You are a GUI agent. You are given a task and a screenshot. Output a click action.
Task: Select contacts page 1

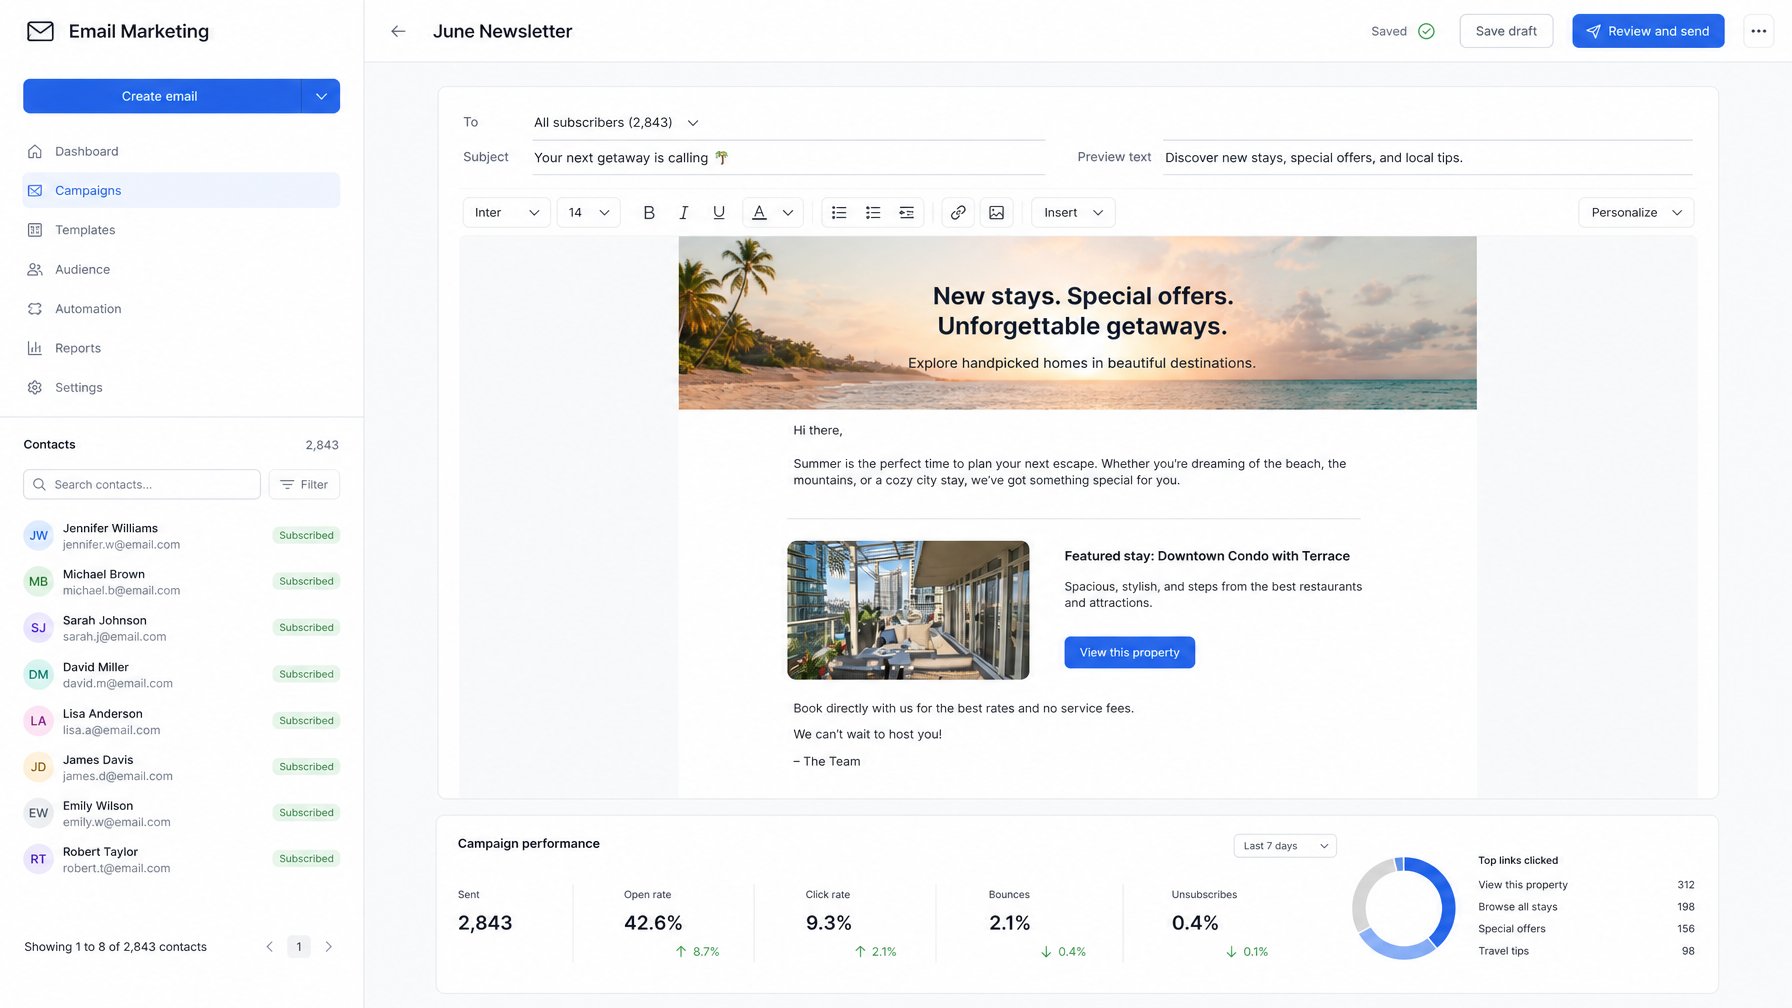coord(299,946)
